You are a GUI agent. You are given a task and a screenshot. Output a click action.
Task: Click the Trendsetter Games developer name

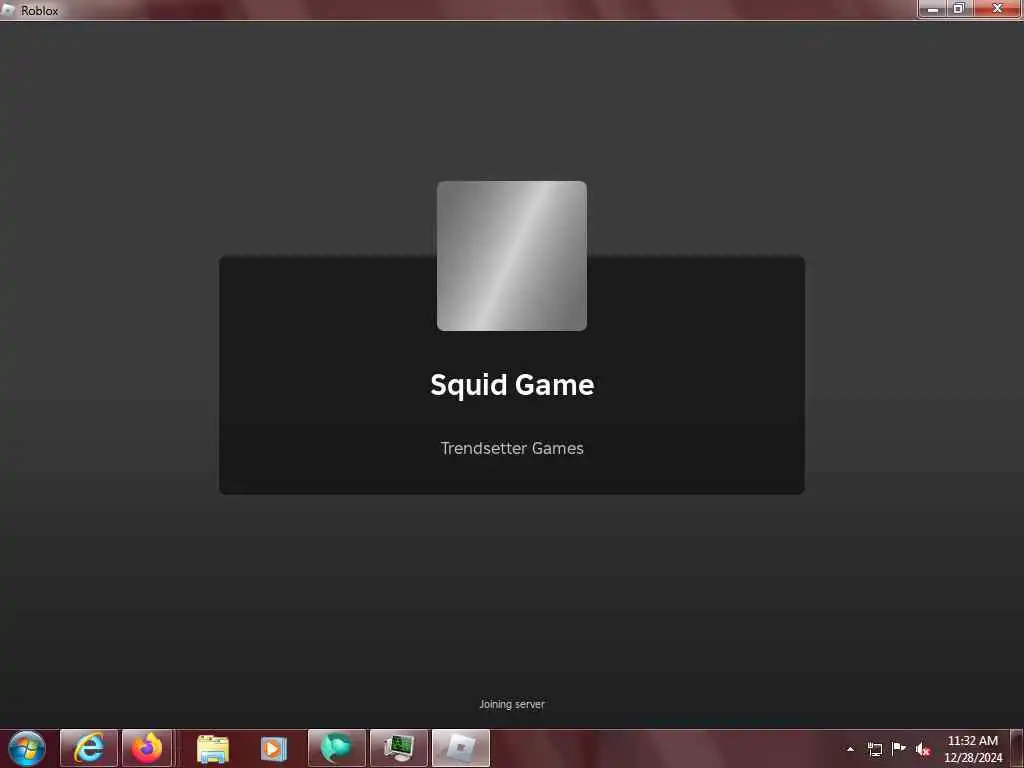click(x=512, y=448)
